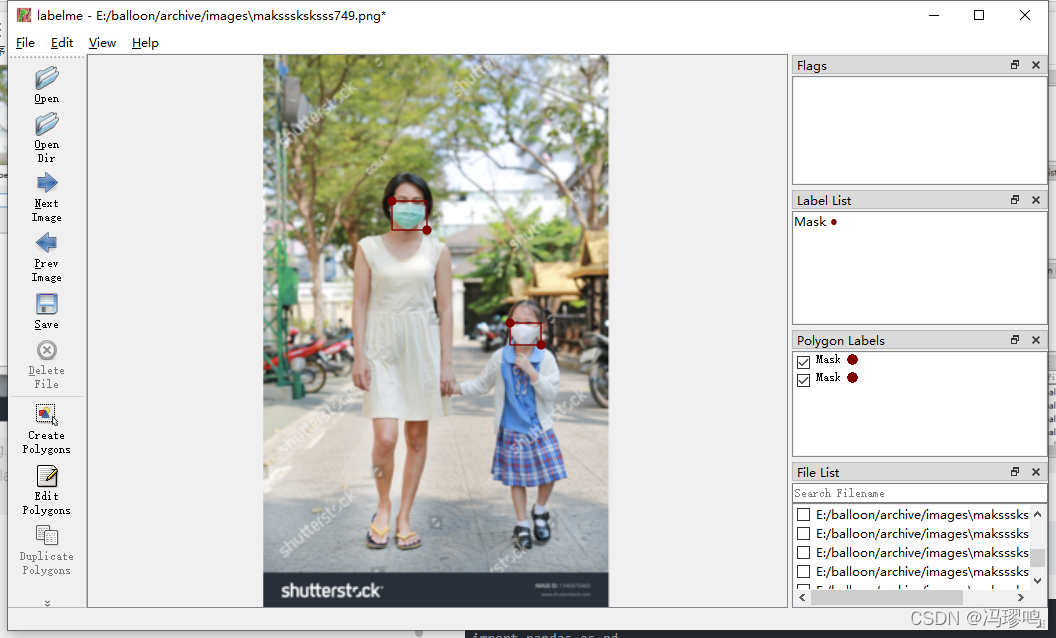
Task: Click the Open file toolbar icon
Action: [x=46, y=78]
